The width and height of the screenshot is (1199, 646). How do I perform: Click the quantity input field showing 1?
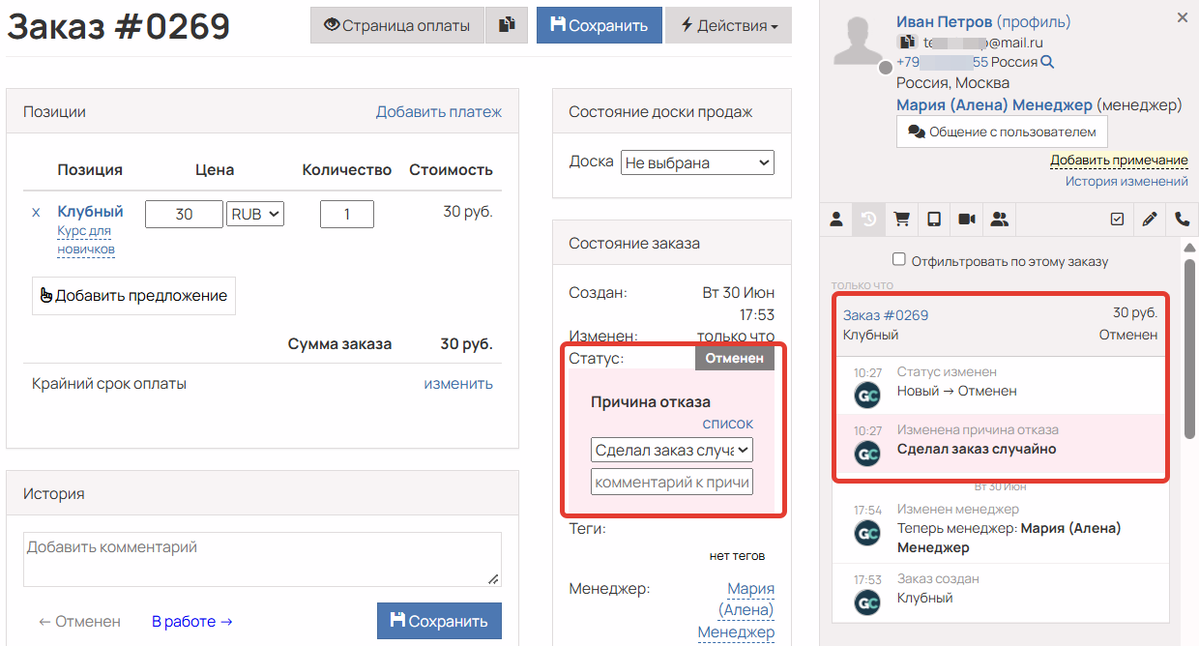click(346, 214)
